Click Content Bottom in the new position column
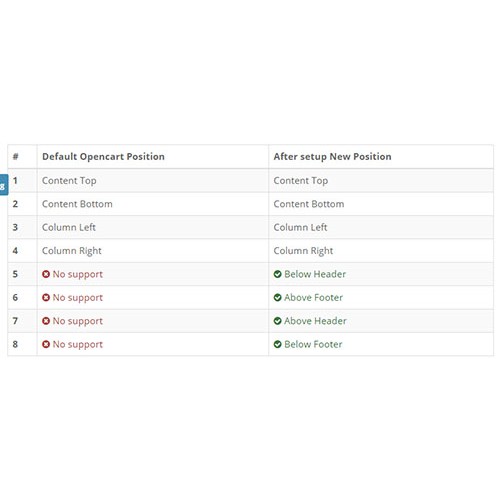Viewport: 500px width, 500px height. coord(309,204)
